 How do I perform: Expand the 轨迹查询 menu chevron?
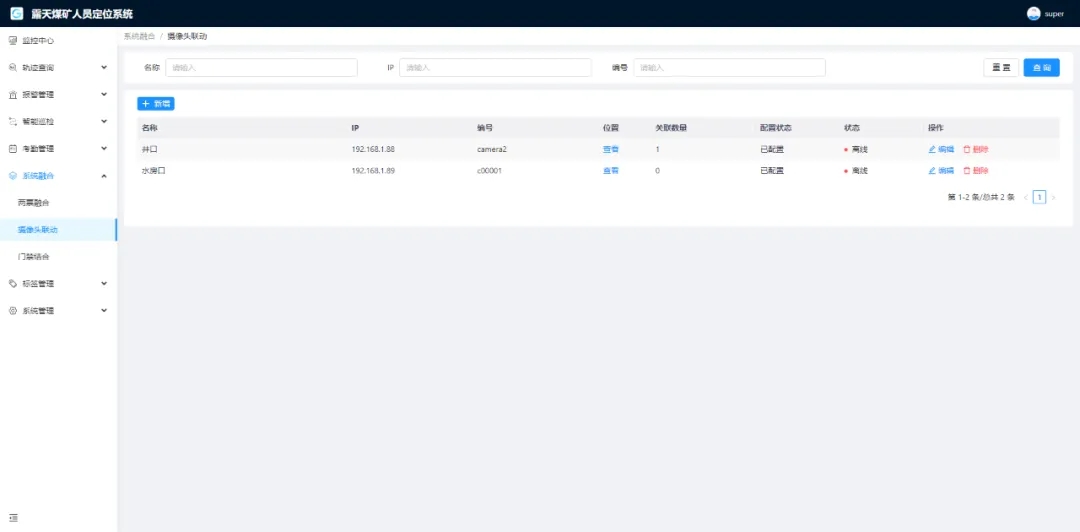[104, 68]
